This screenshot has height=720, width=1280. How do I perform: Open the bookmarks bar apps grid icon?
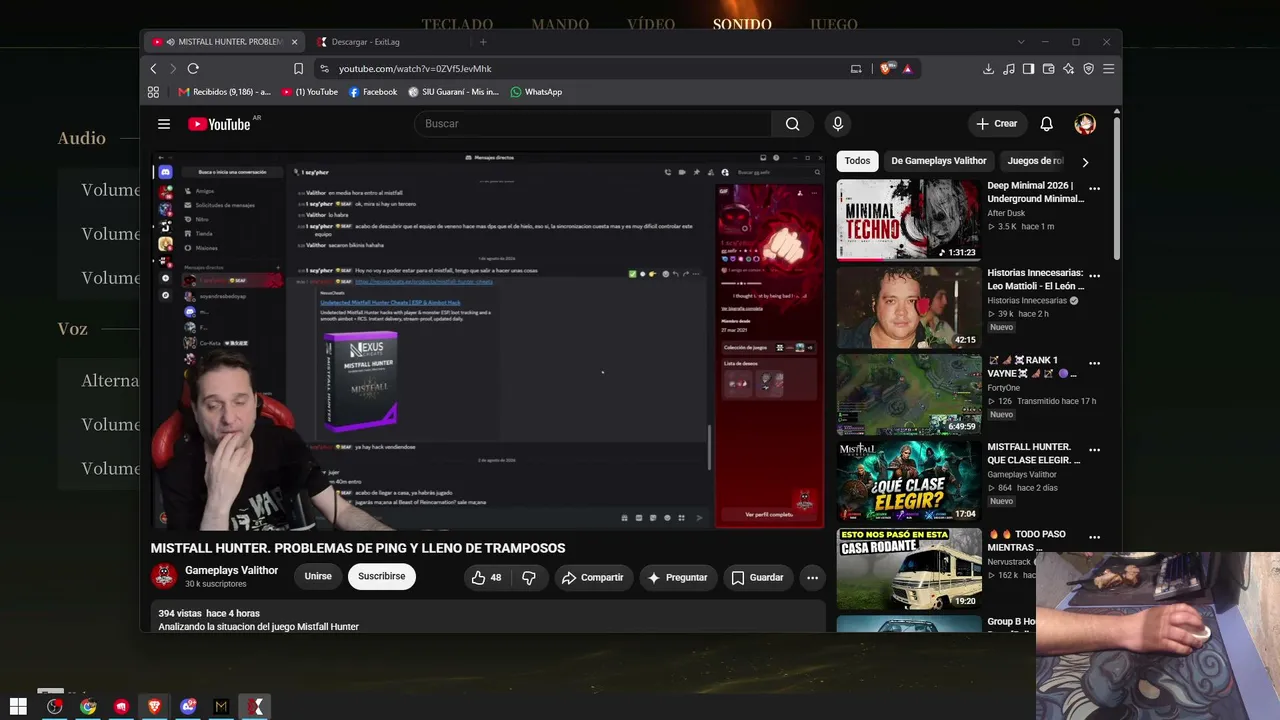click(153, 92)
